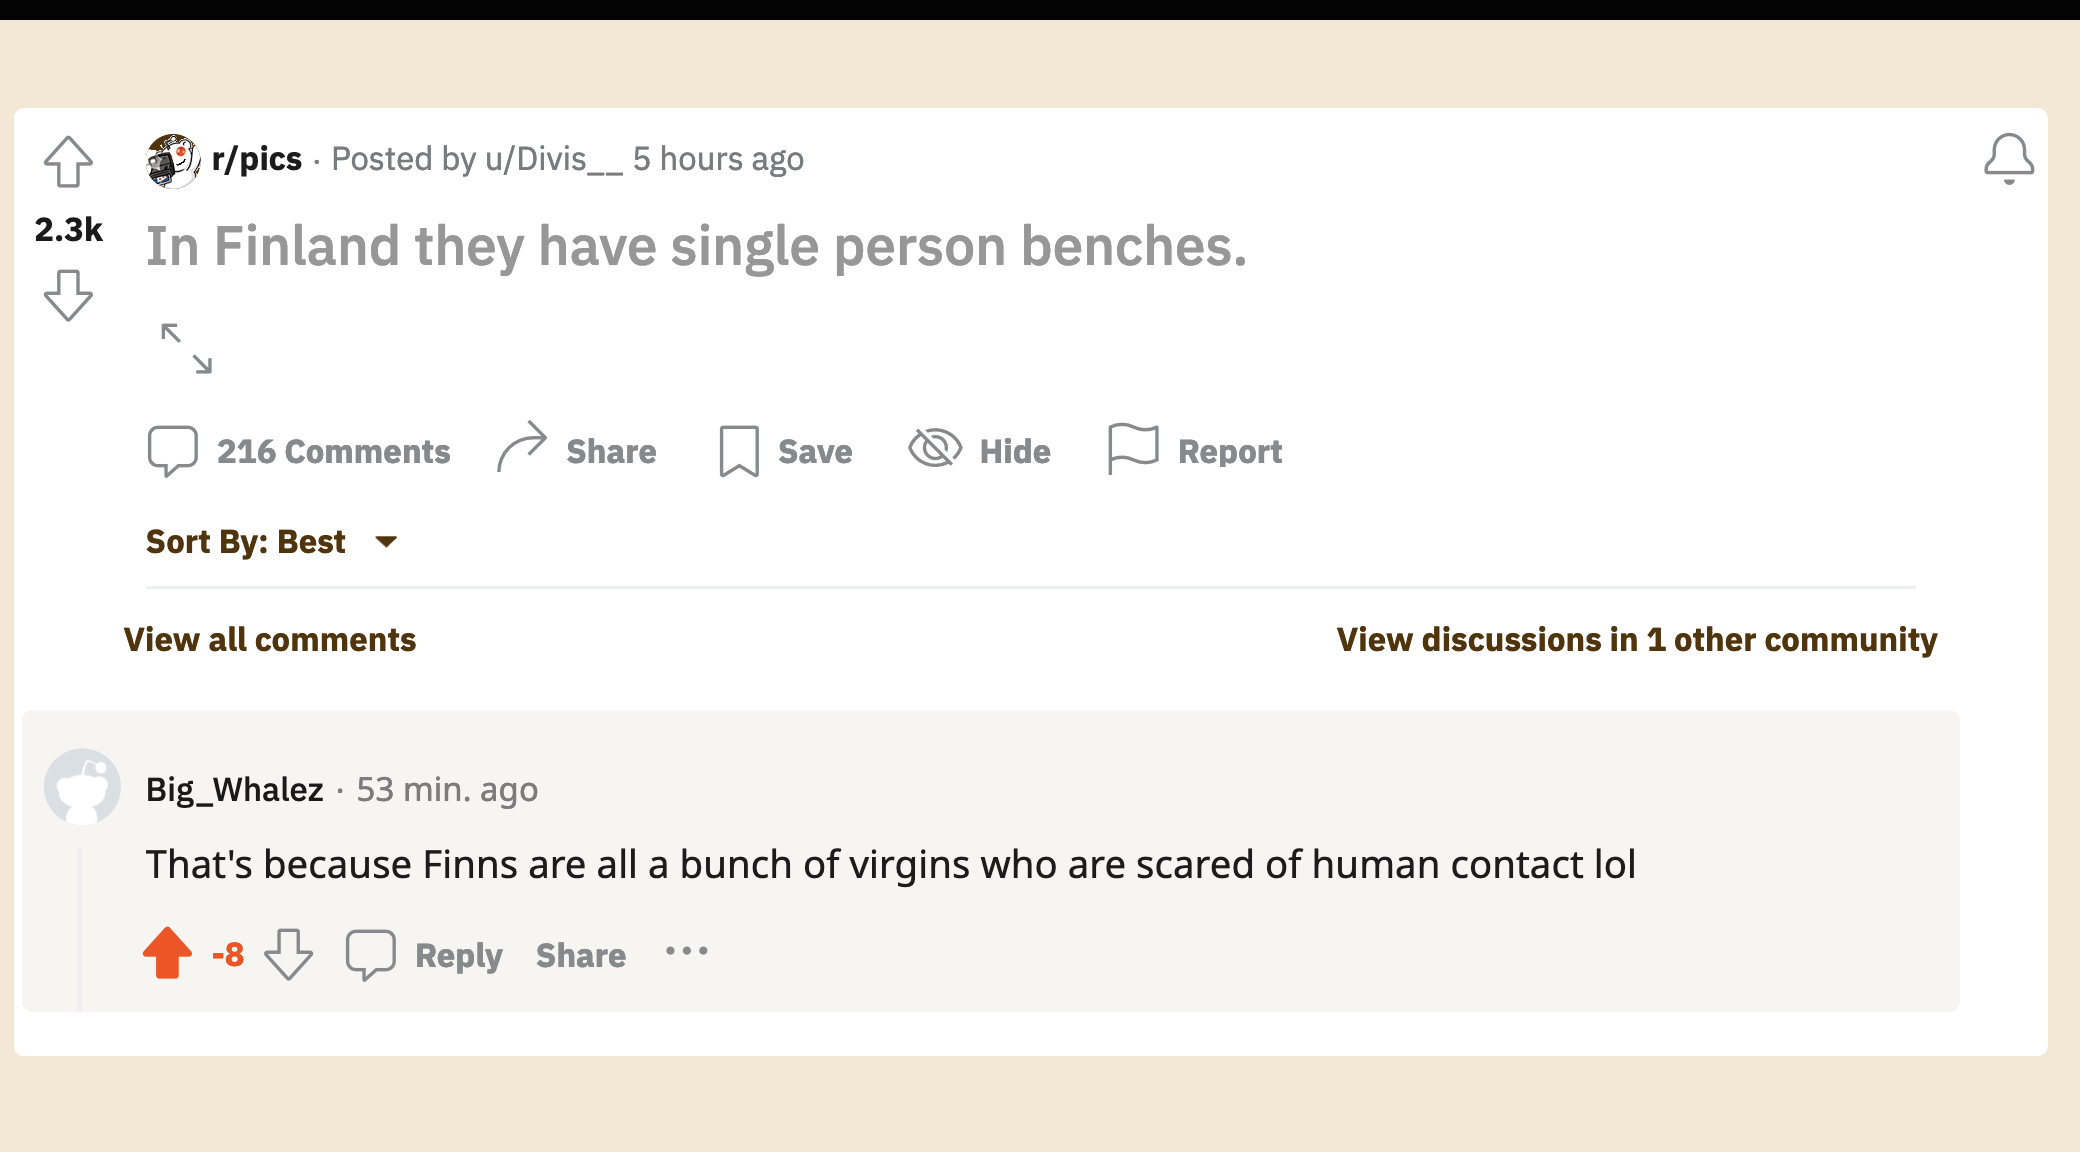Viewport: 2080px width, 1152px height.
Task: Reply to the Big_Whalez comment
Action: pos(424,955)
